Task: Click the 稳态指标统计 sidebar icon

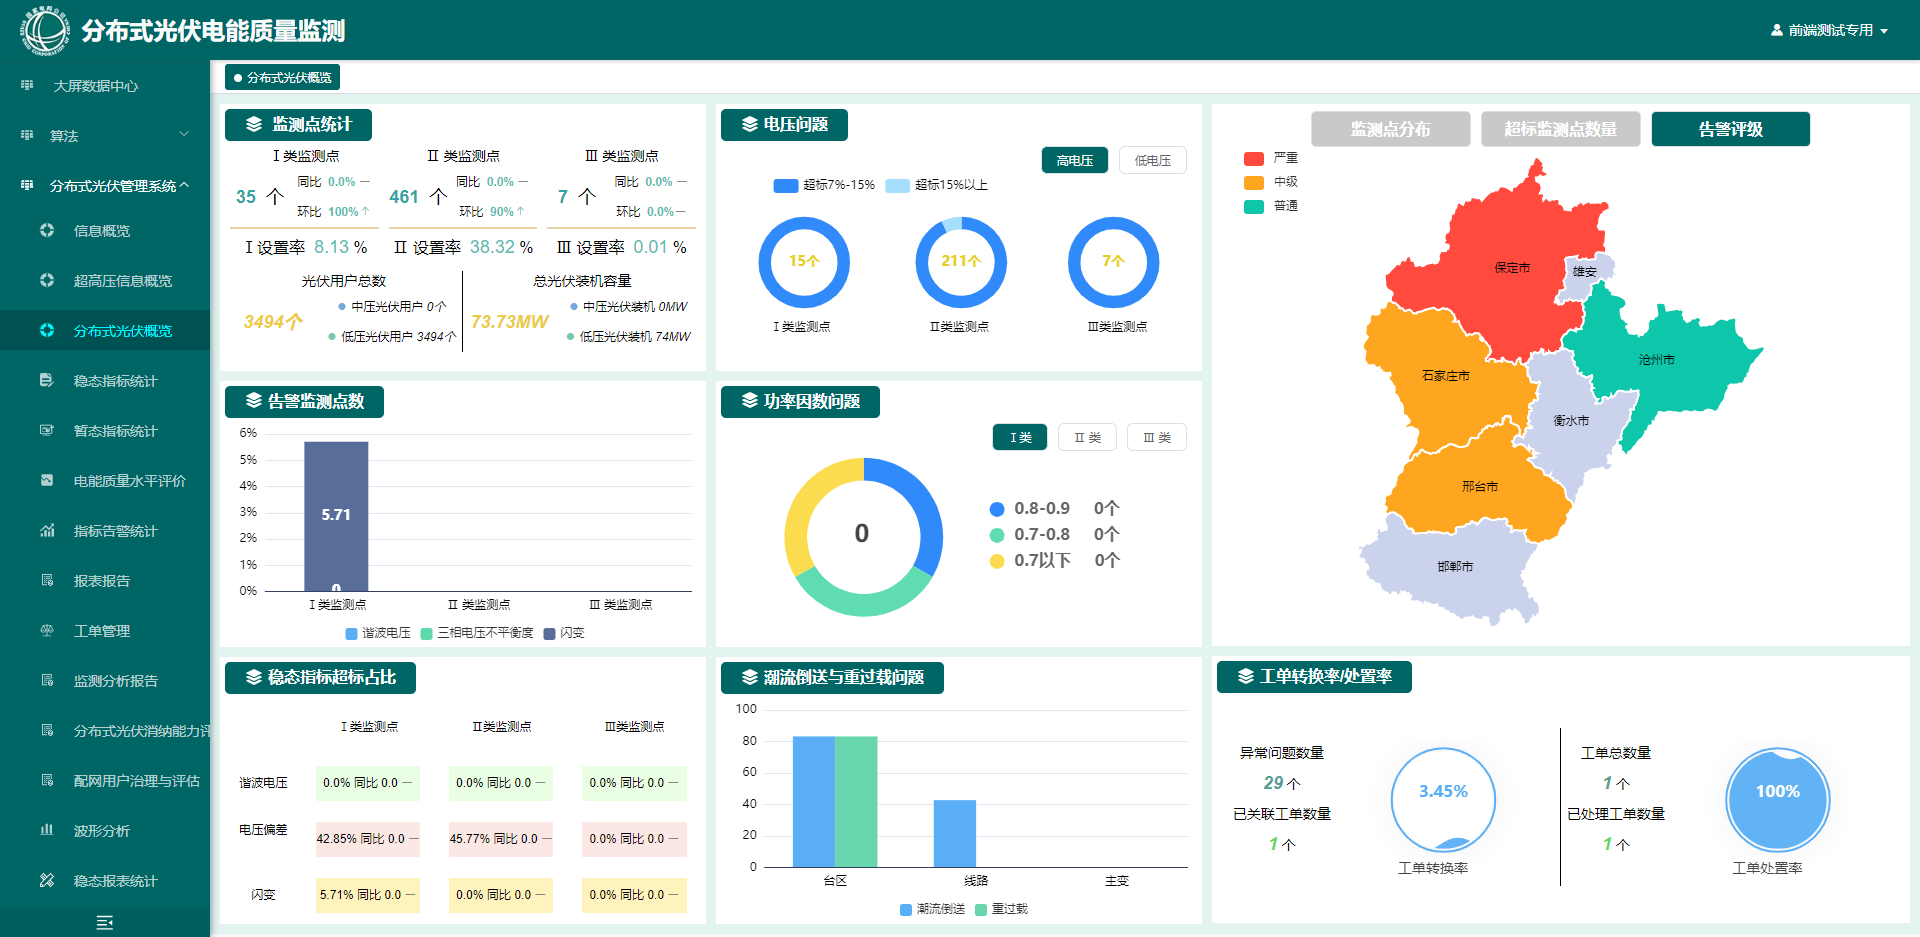Action: tap(47, 381)
